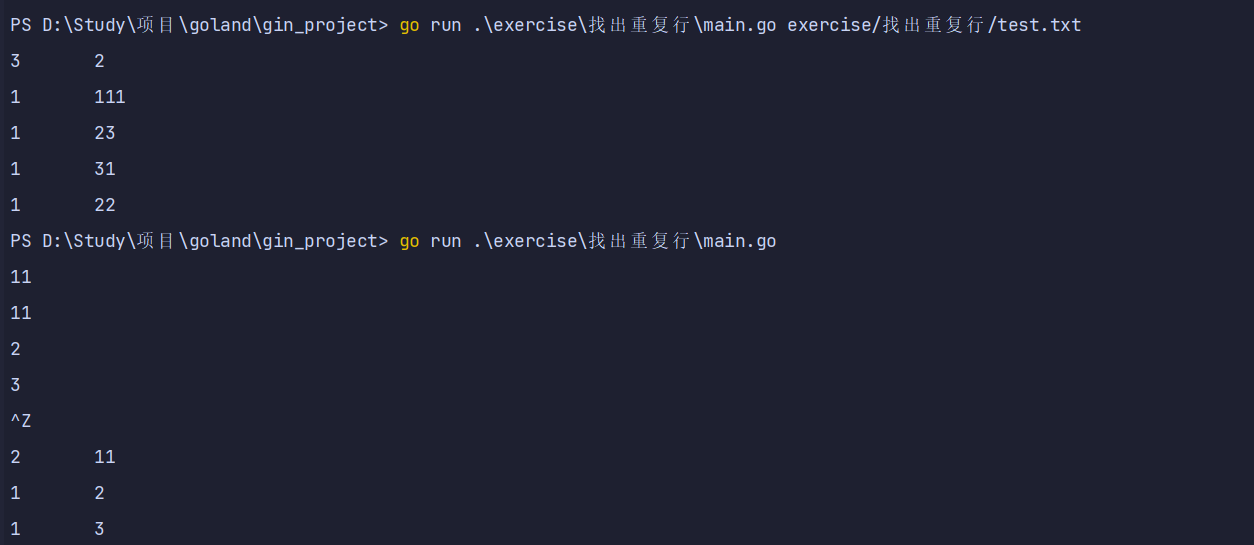Click the second typed input line '11'
1254x545 pixels.
(x=21, y=313)
